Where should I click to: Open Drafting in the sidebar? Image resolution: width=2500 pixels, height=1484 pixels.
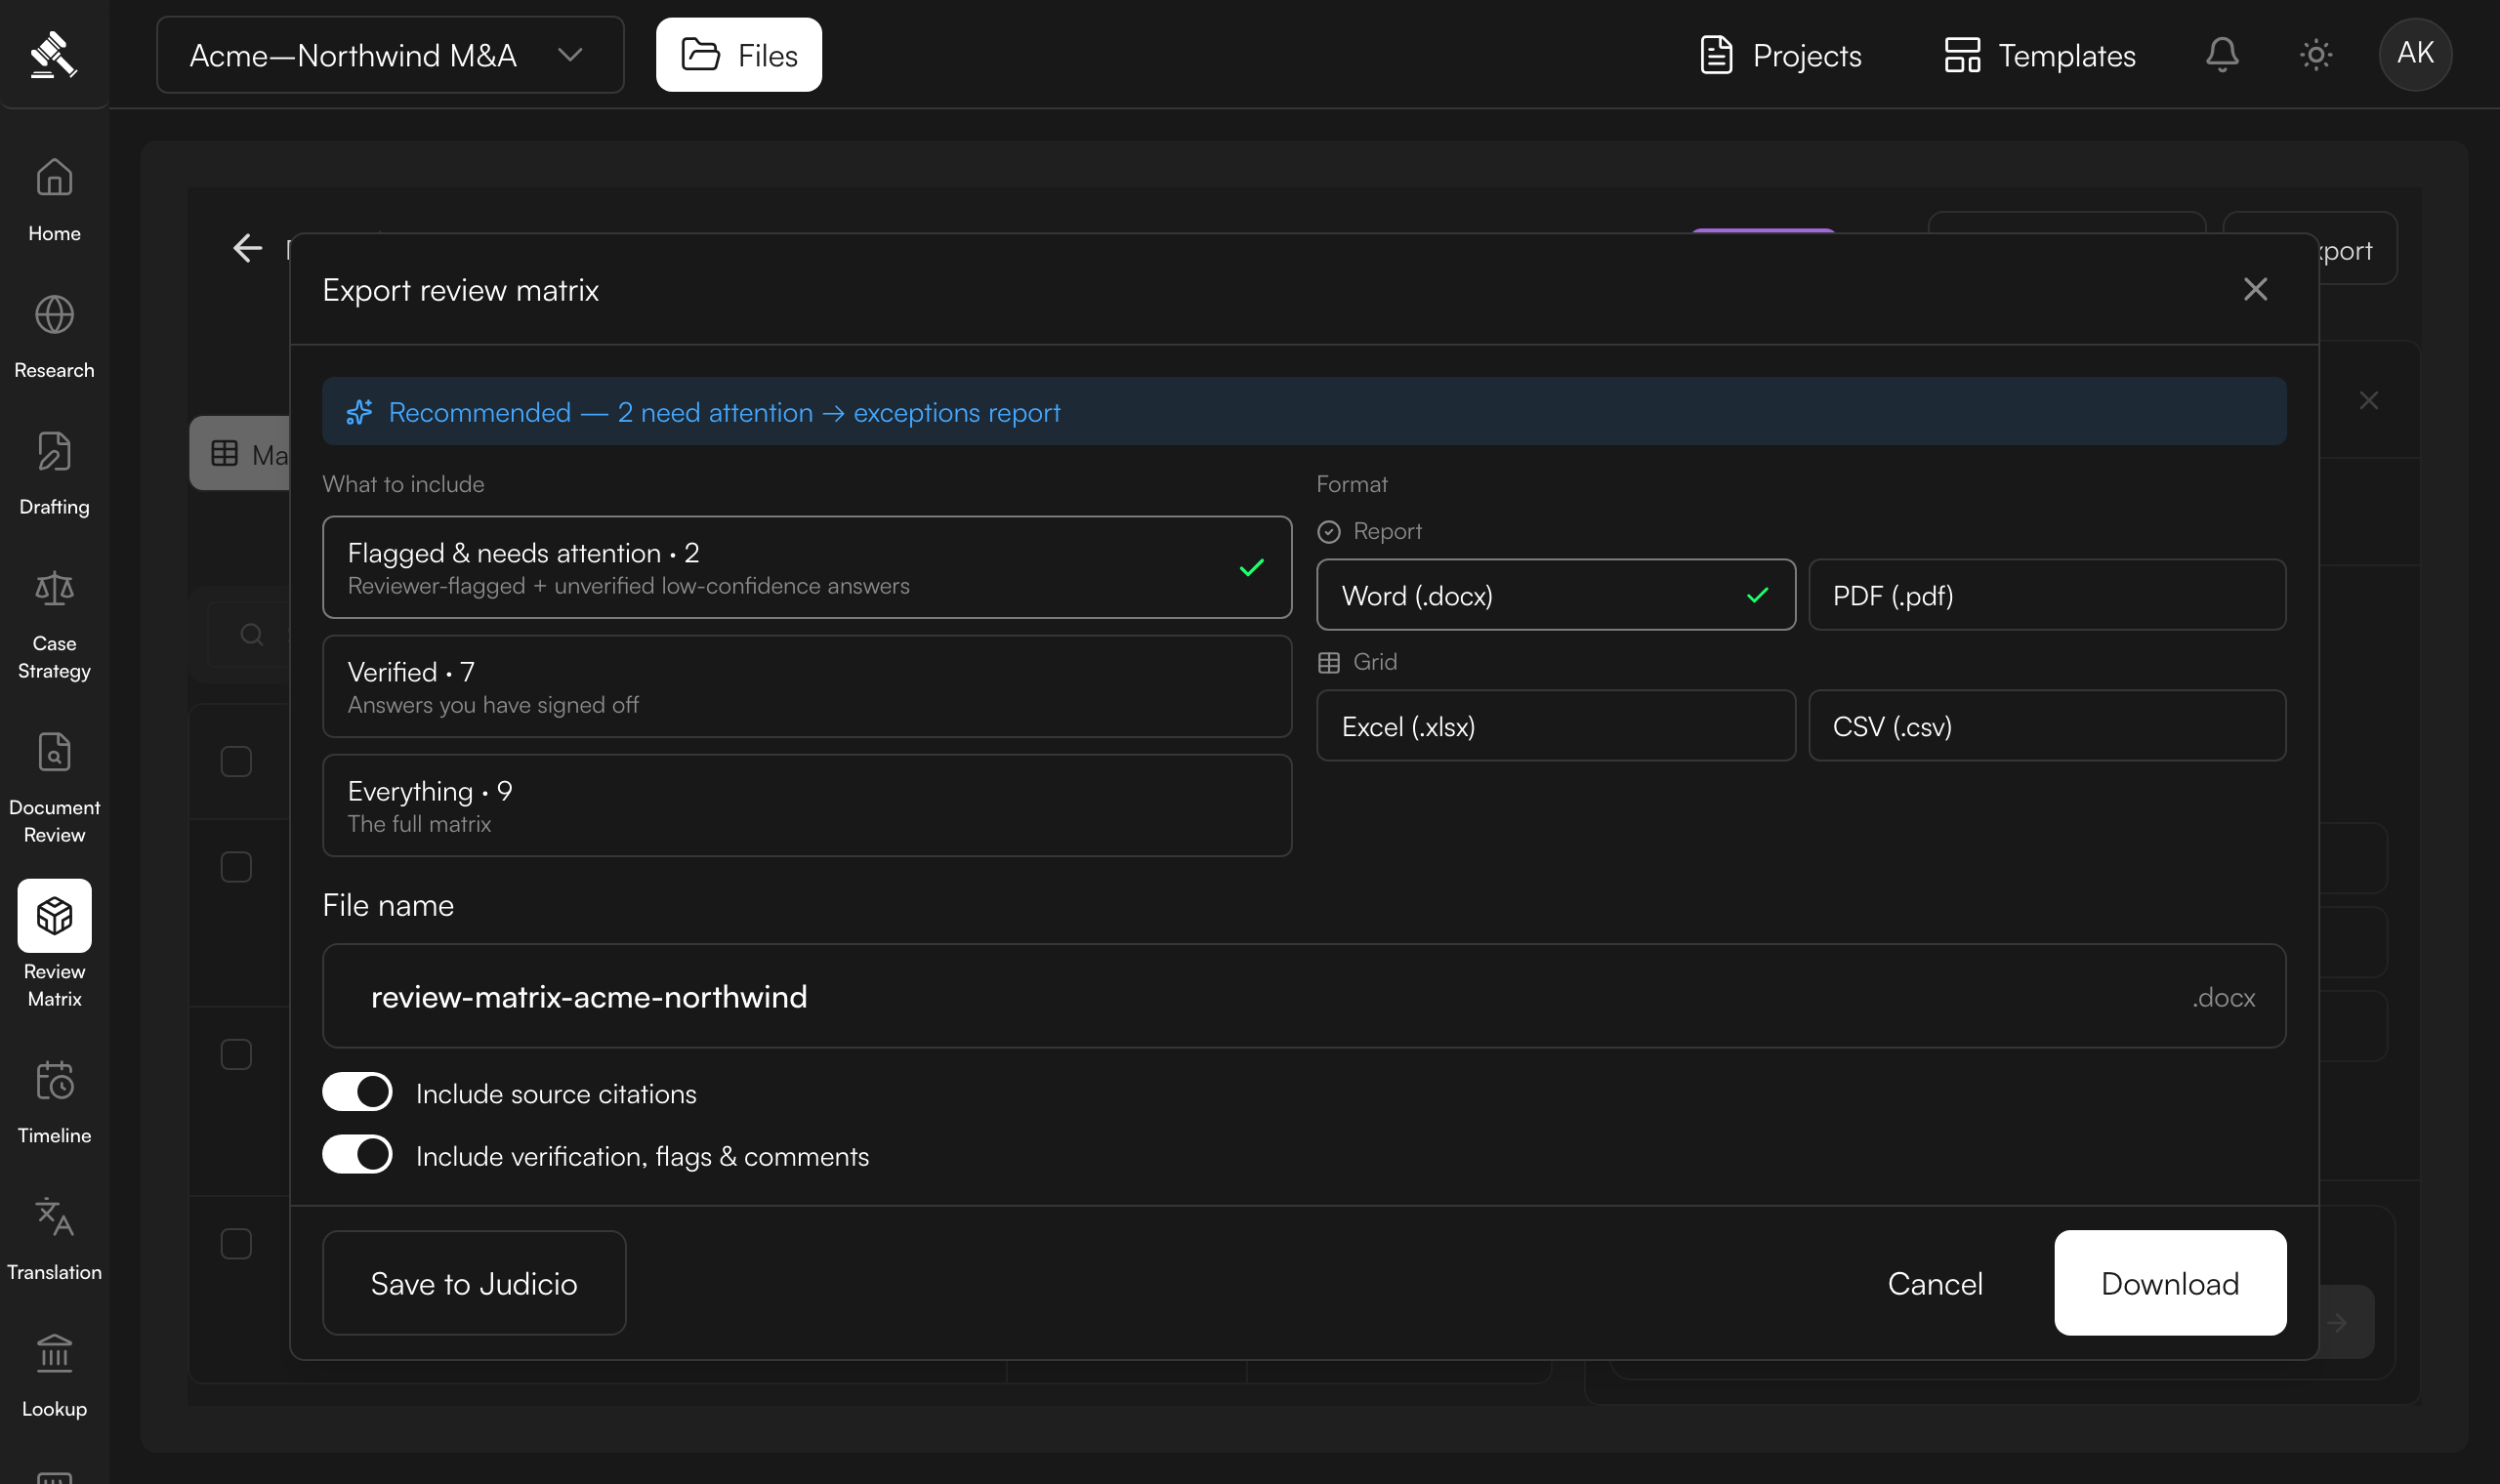point(54,474)
